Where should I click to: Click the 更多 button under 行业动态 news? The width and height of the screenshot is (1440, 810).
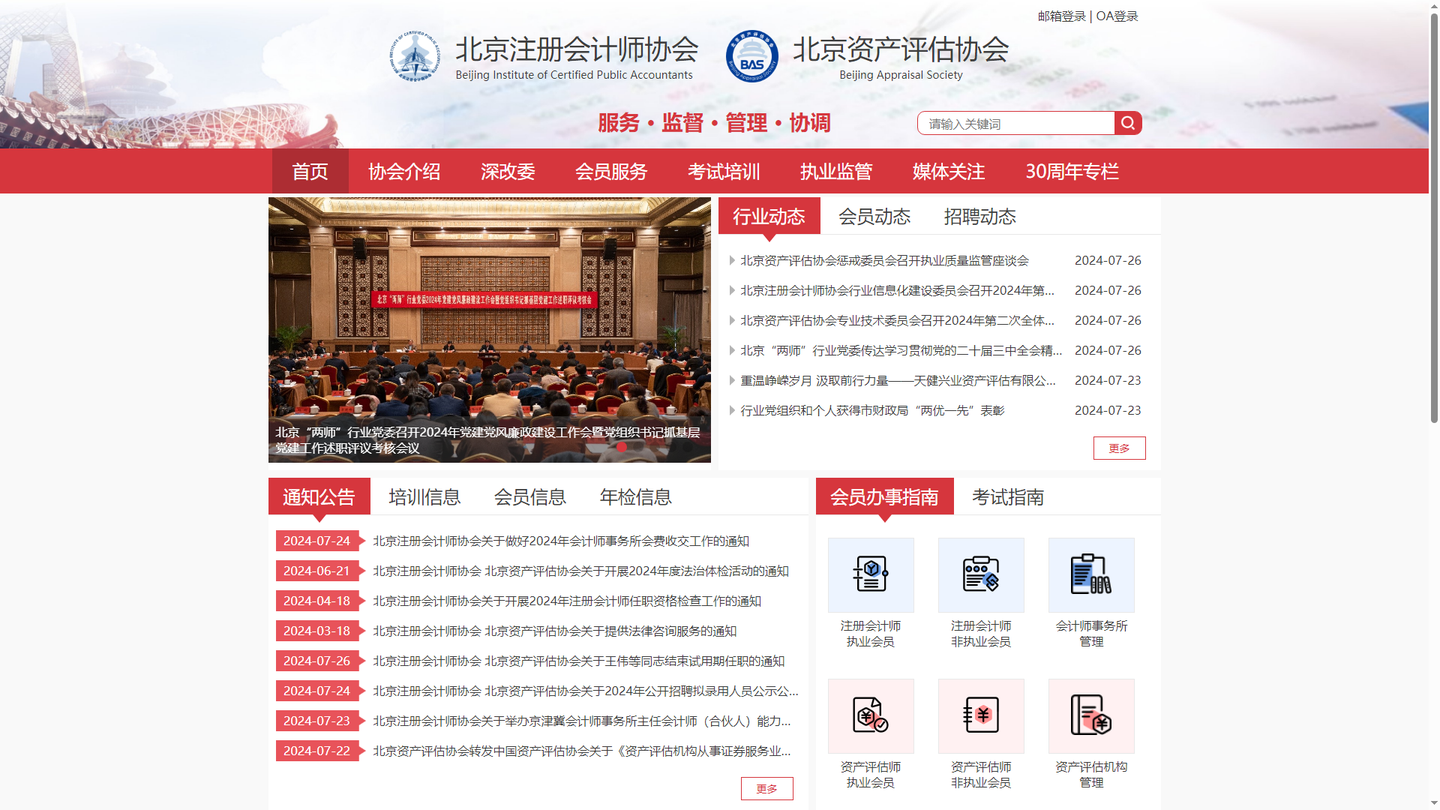tap(1119, 448)
